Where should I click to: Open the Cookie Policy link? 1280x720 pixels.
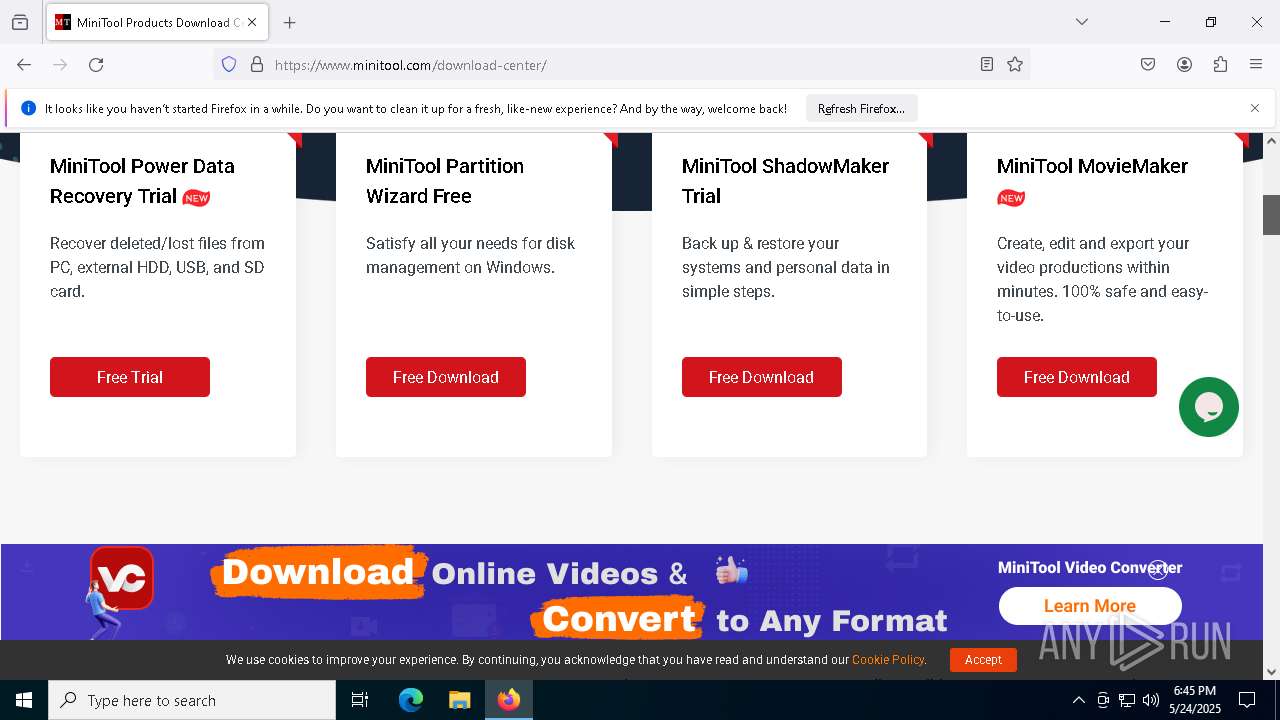tap(888, 660)
